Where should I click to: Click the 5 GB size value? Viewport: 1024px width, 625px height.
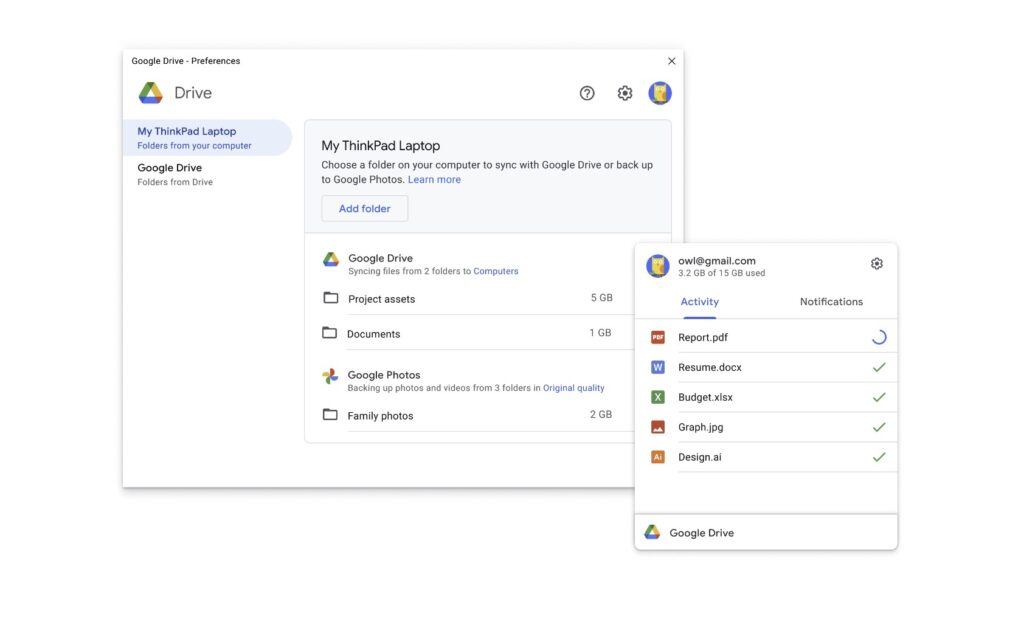601,298
